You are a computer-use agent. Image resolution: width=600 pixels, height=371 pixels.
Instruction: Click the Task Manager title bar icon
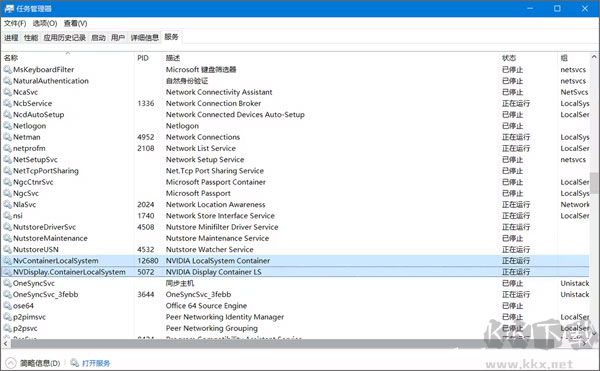[x=9, y=8]
